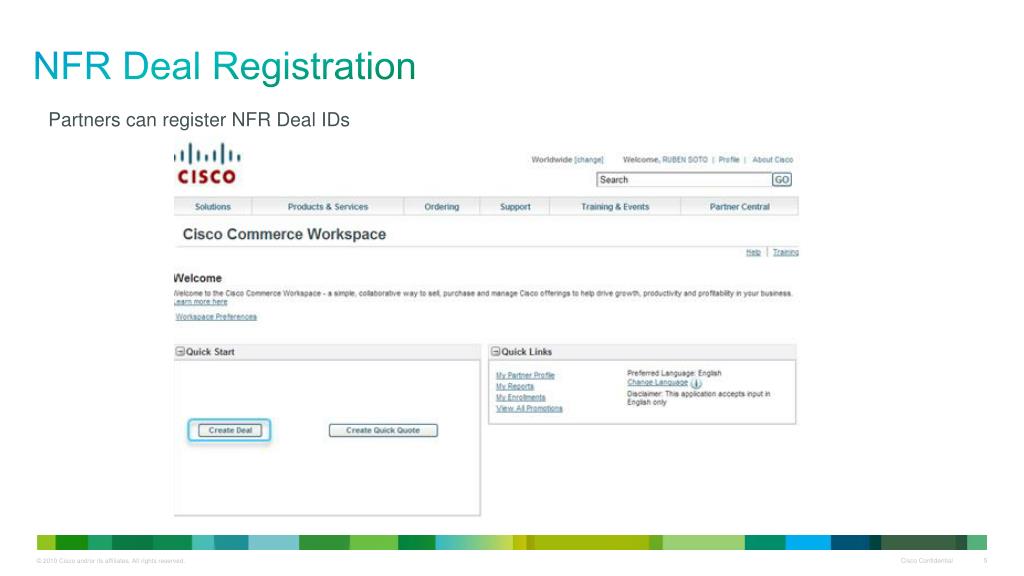The height and width of the screenshot is (576, 1024).
Task: Click the Create Deal button
Action: [x=230, y=430]
